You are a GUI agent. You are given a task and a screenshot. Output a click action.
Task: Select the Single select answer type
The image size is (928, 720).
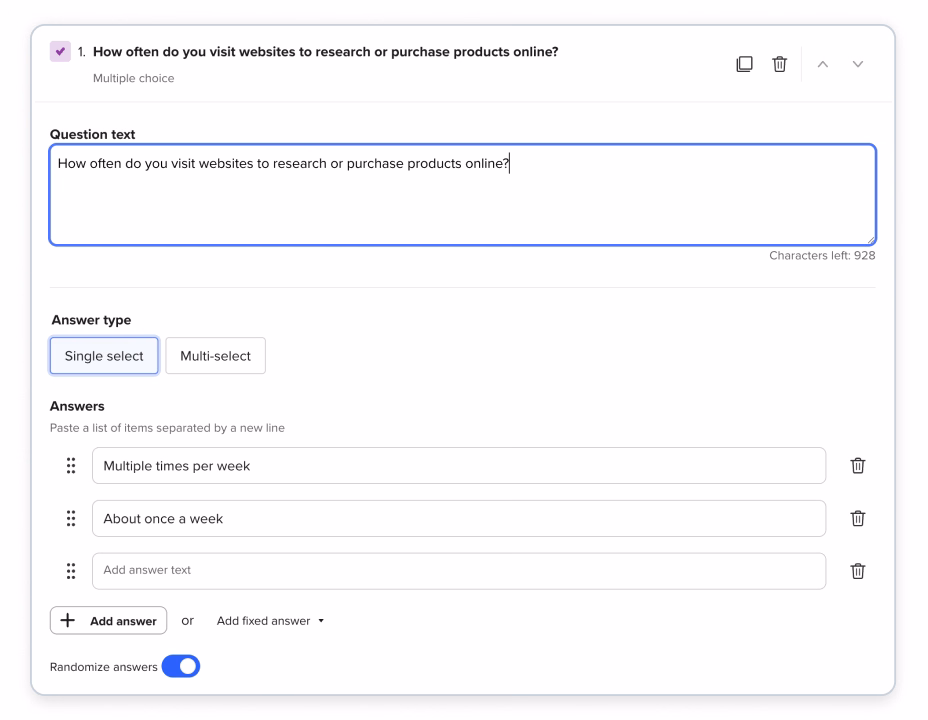coord(104,356)
